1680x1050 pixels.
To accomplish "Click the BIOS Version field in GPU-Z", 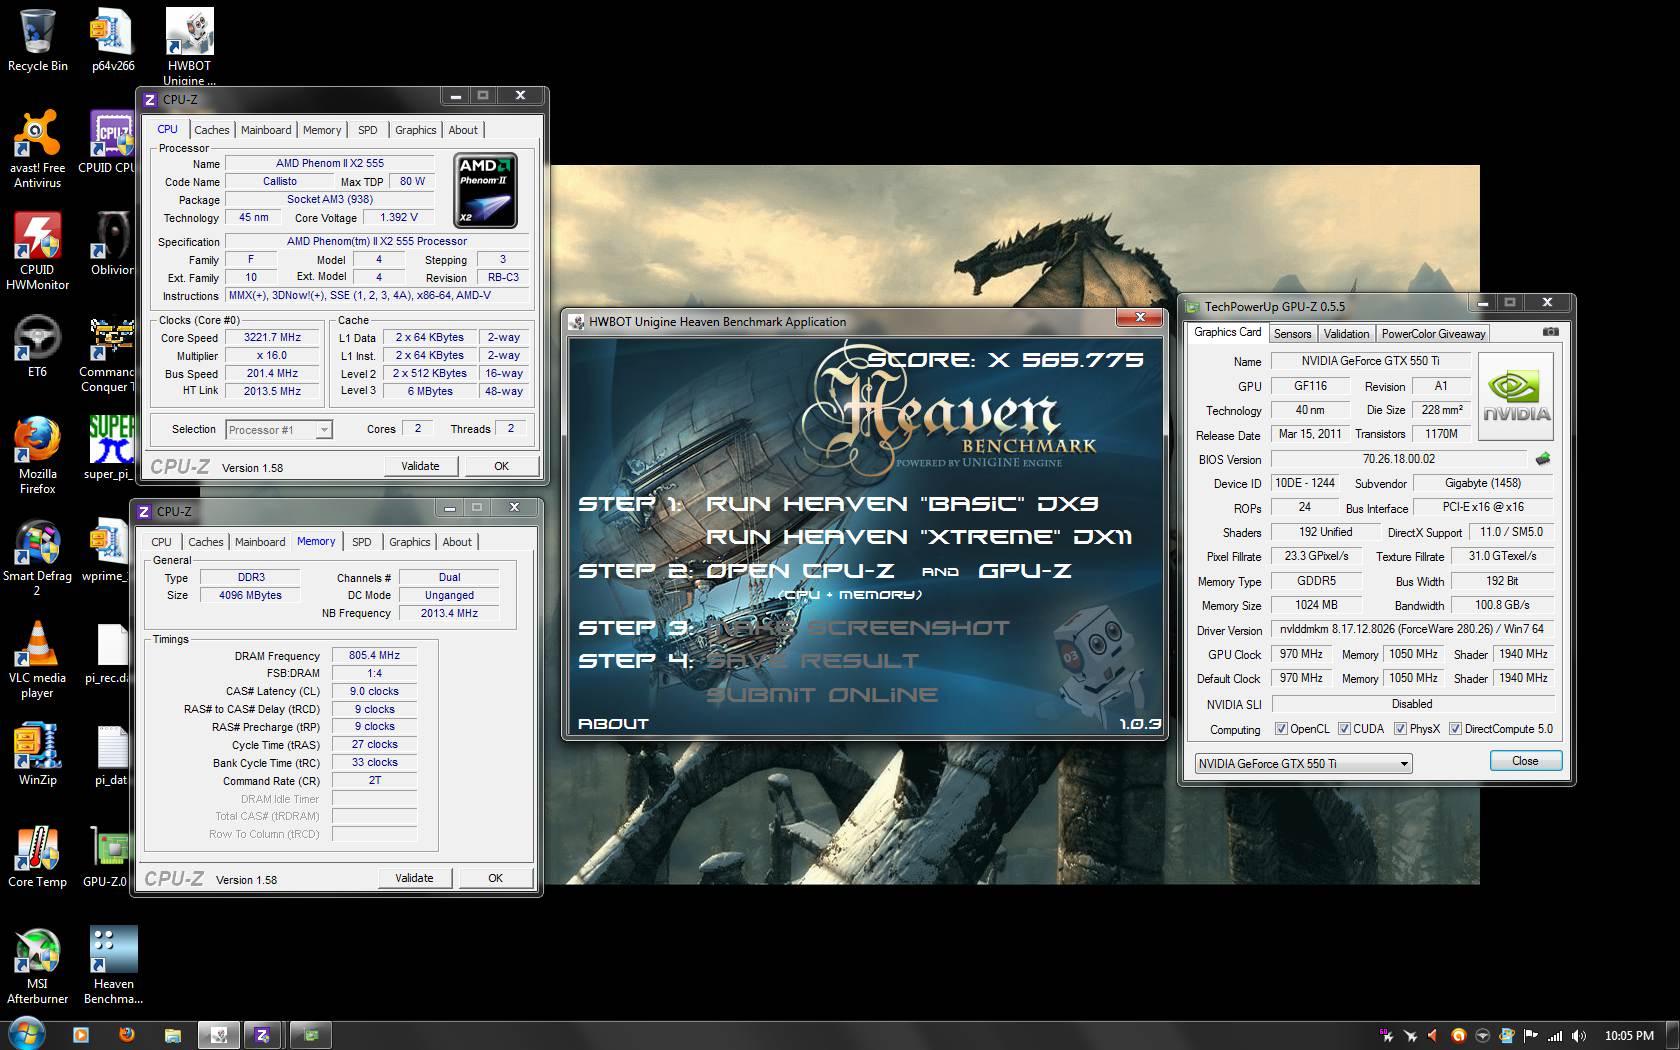I will 1399,459.
